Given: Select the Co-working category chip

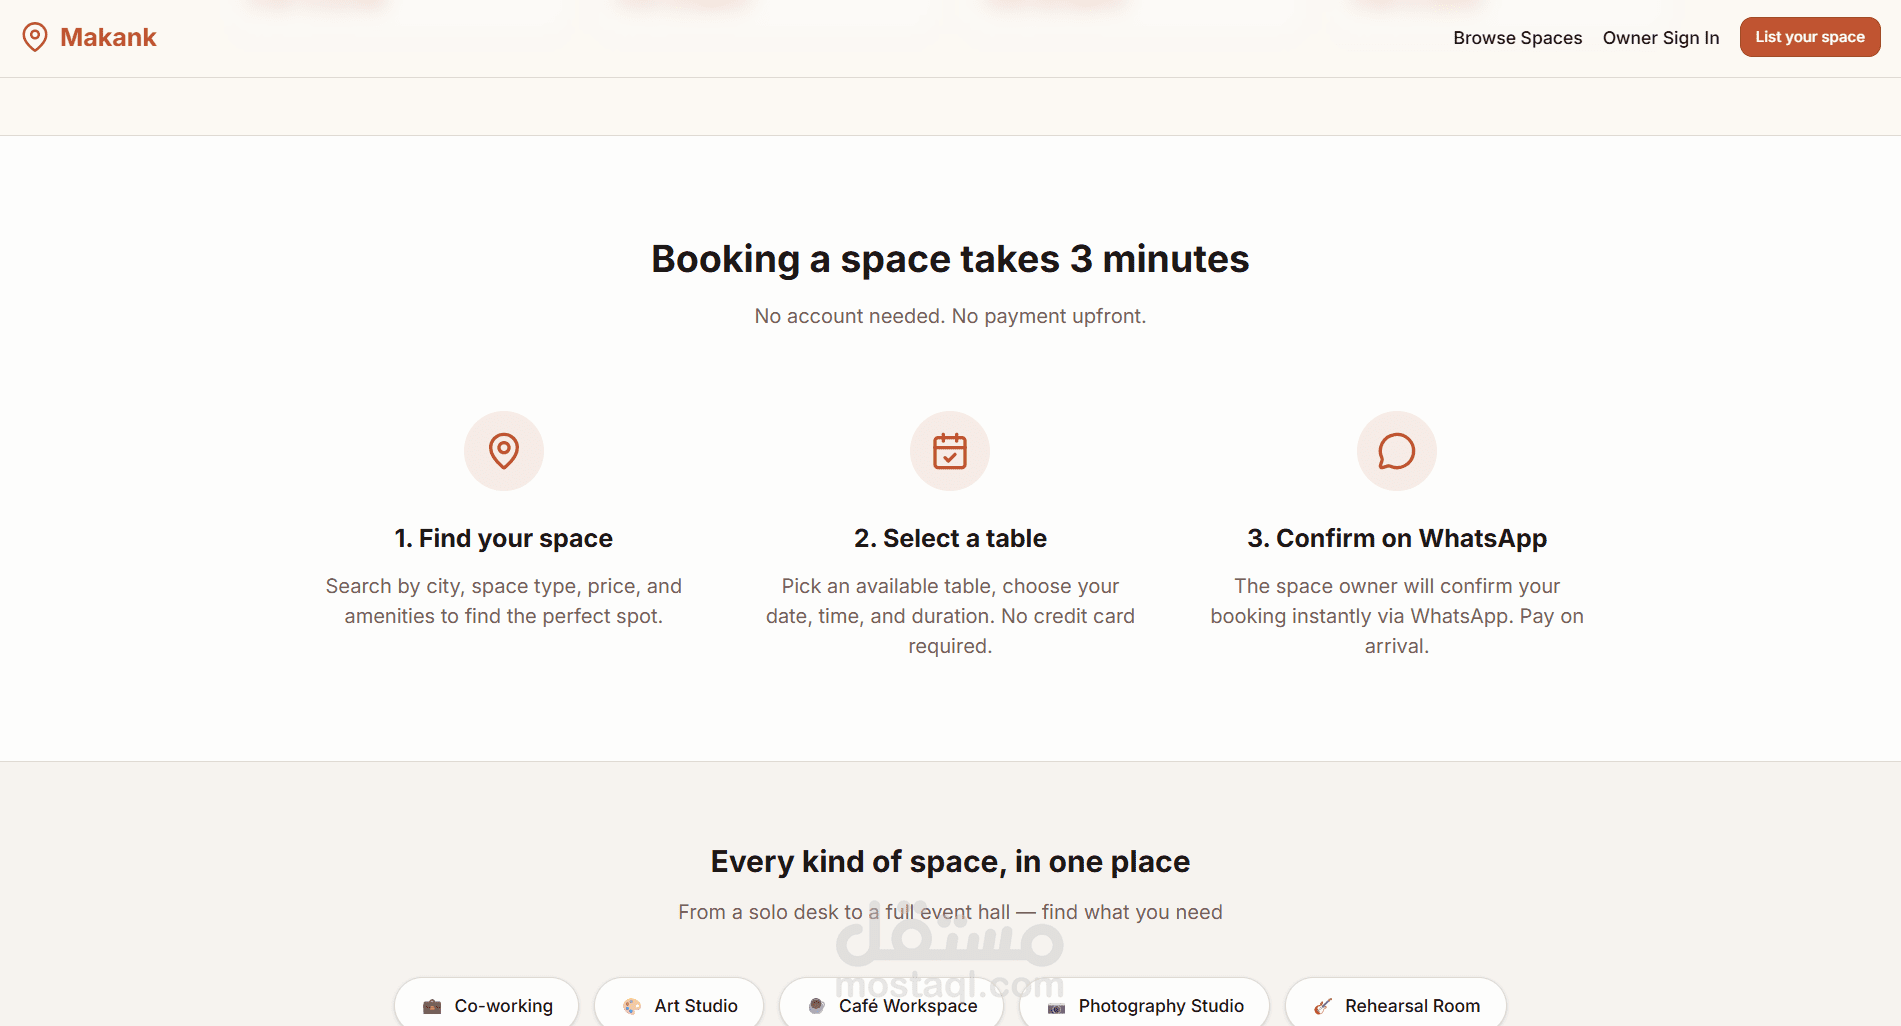Looking at the screenshot, I should tap(487, 1004).
